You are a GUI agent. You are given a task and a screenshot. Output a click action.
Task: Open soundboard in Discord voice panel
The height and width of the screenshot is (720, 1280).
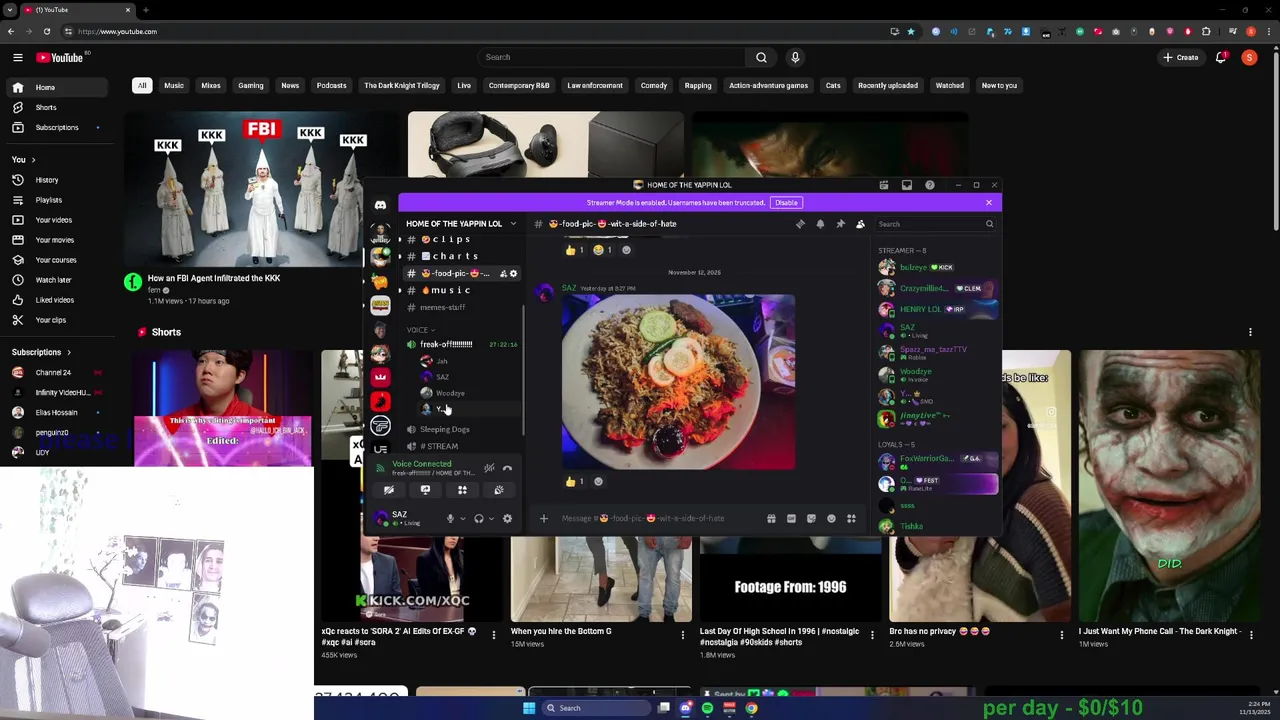pos(499,490)
